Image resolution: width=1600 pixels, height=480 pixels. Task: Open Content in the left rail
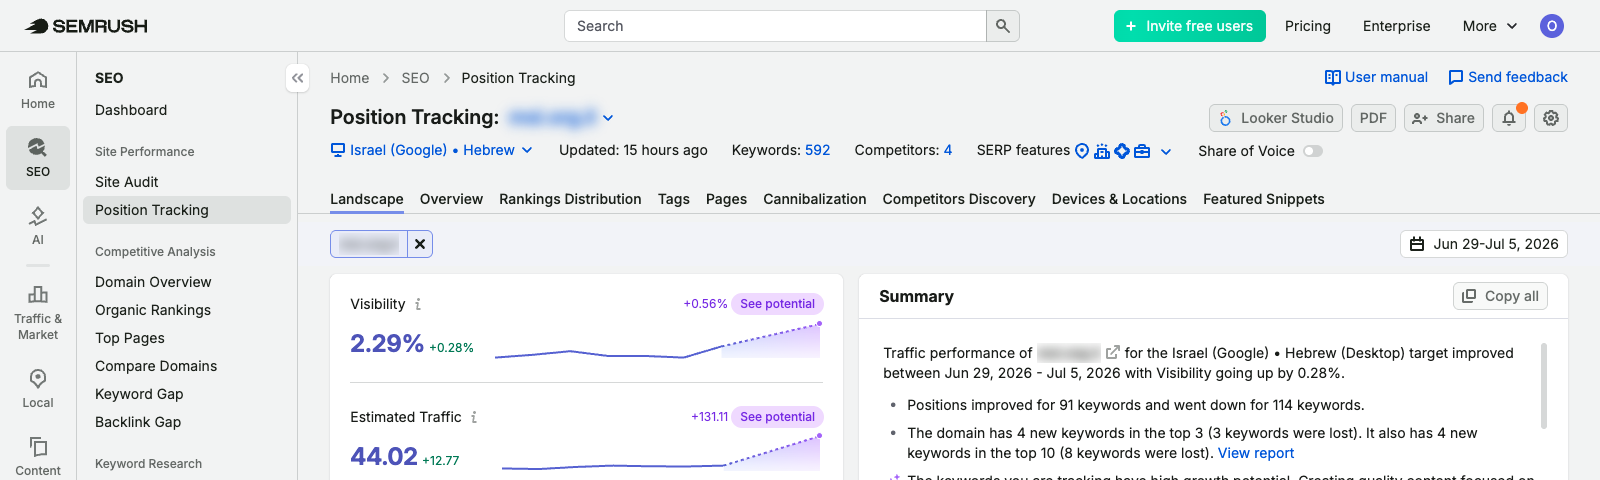pos(38,456)
